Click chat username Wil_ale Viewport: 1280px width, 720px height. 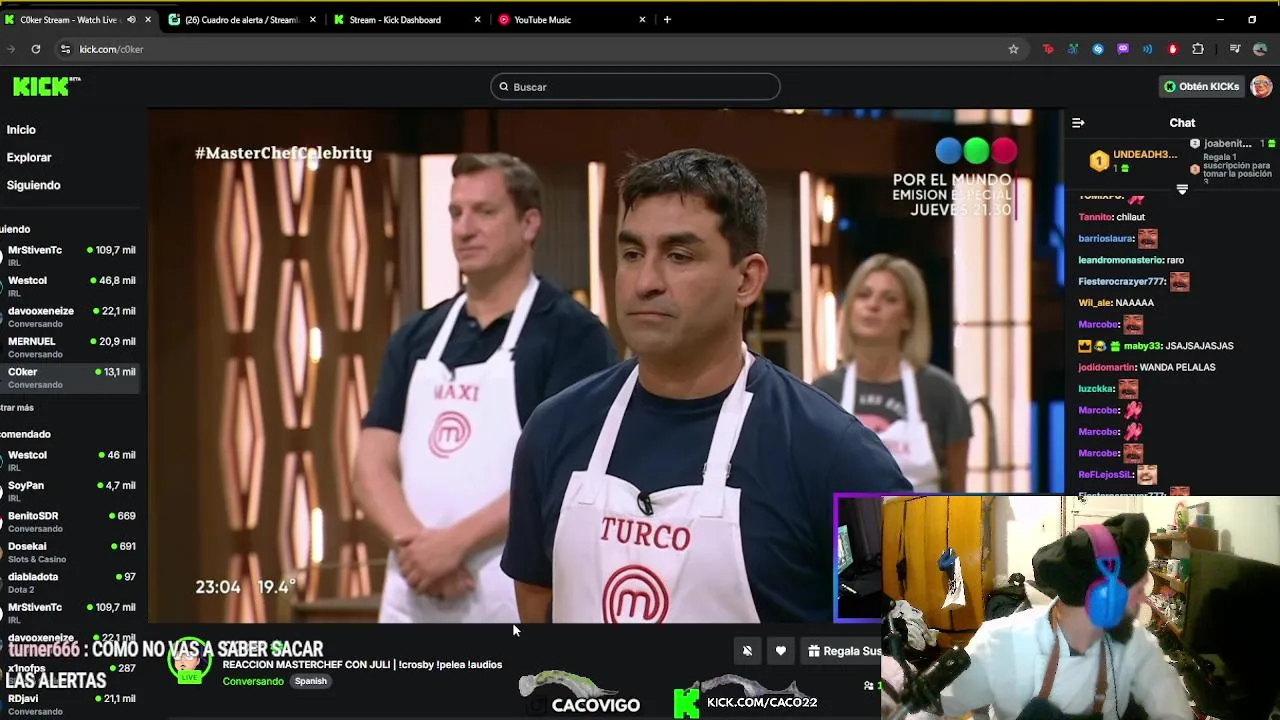click(1093, 303)
